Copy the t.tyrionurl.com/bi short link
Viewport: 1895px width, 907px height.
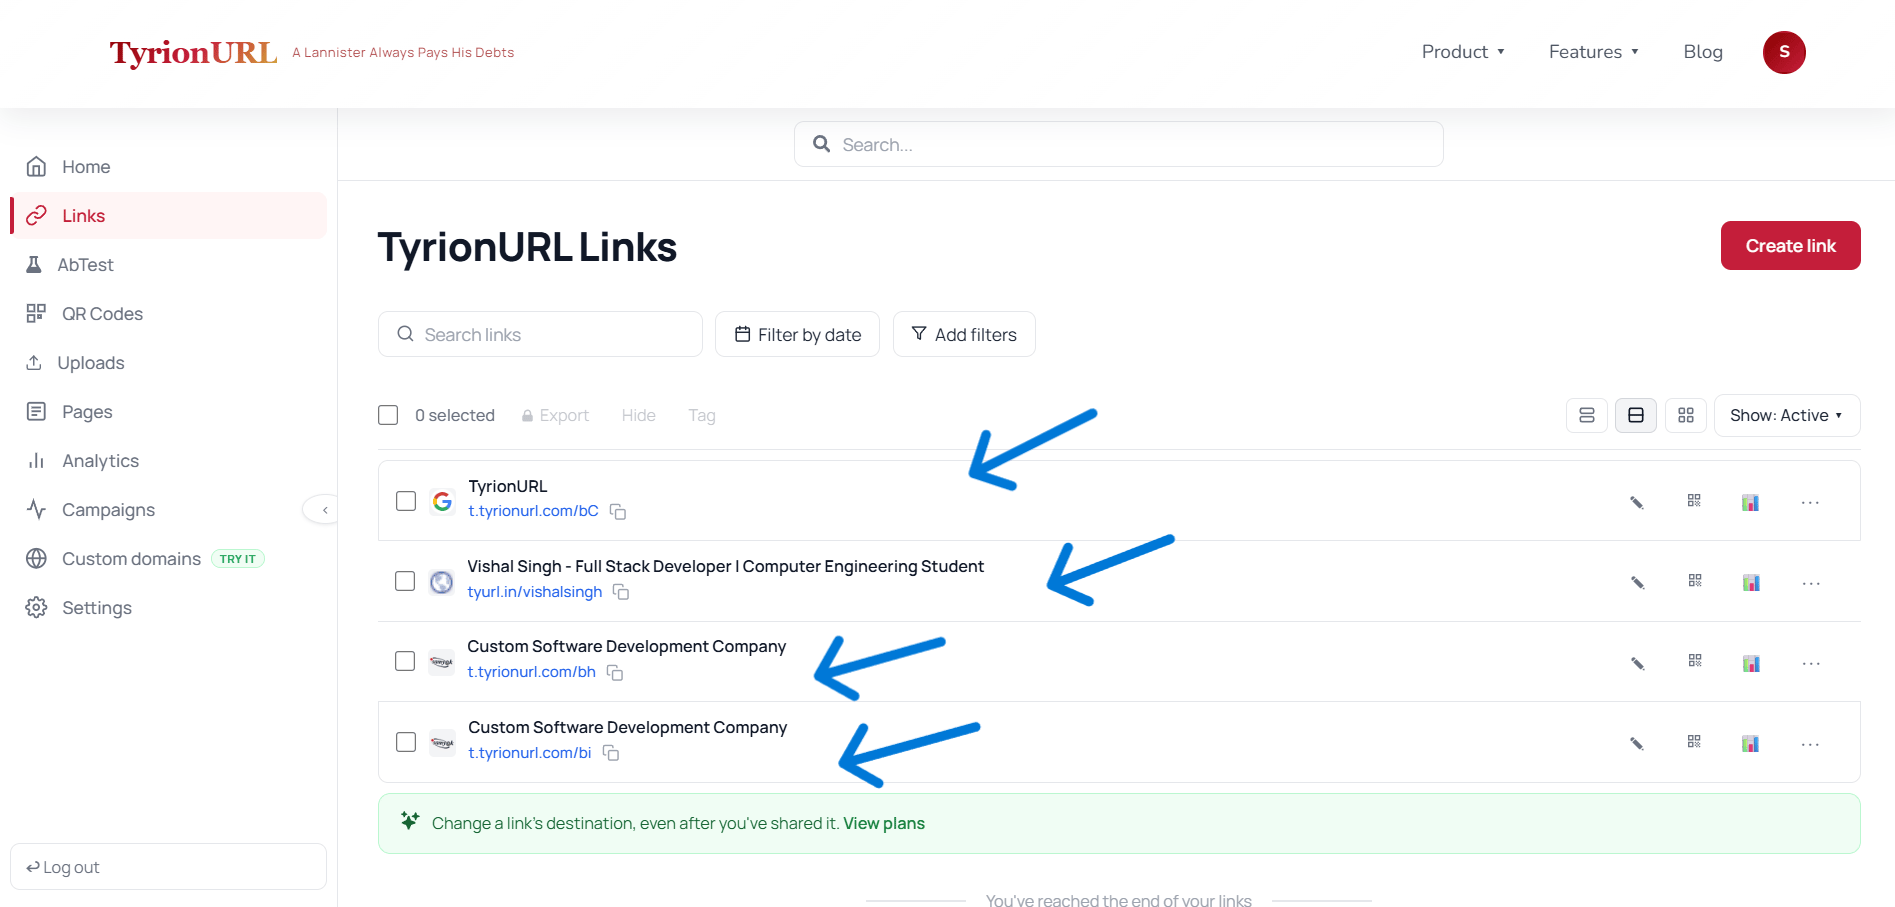[611, 753]
